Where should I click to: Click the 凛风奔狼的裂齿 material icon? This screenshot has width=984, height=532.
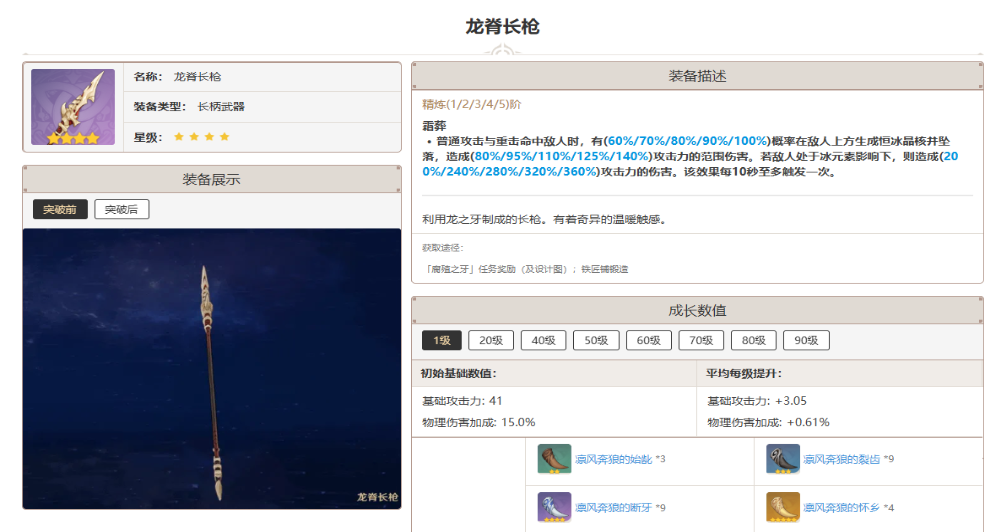pyautogui.click(x=782, y=459)
